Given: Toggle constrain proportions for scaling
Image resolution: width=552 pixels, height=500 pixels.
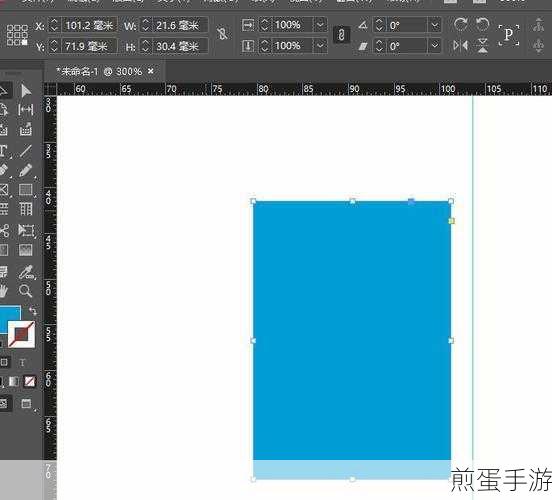Looking at the screenshot, I should click(x=341, y=35).
